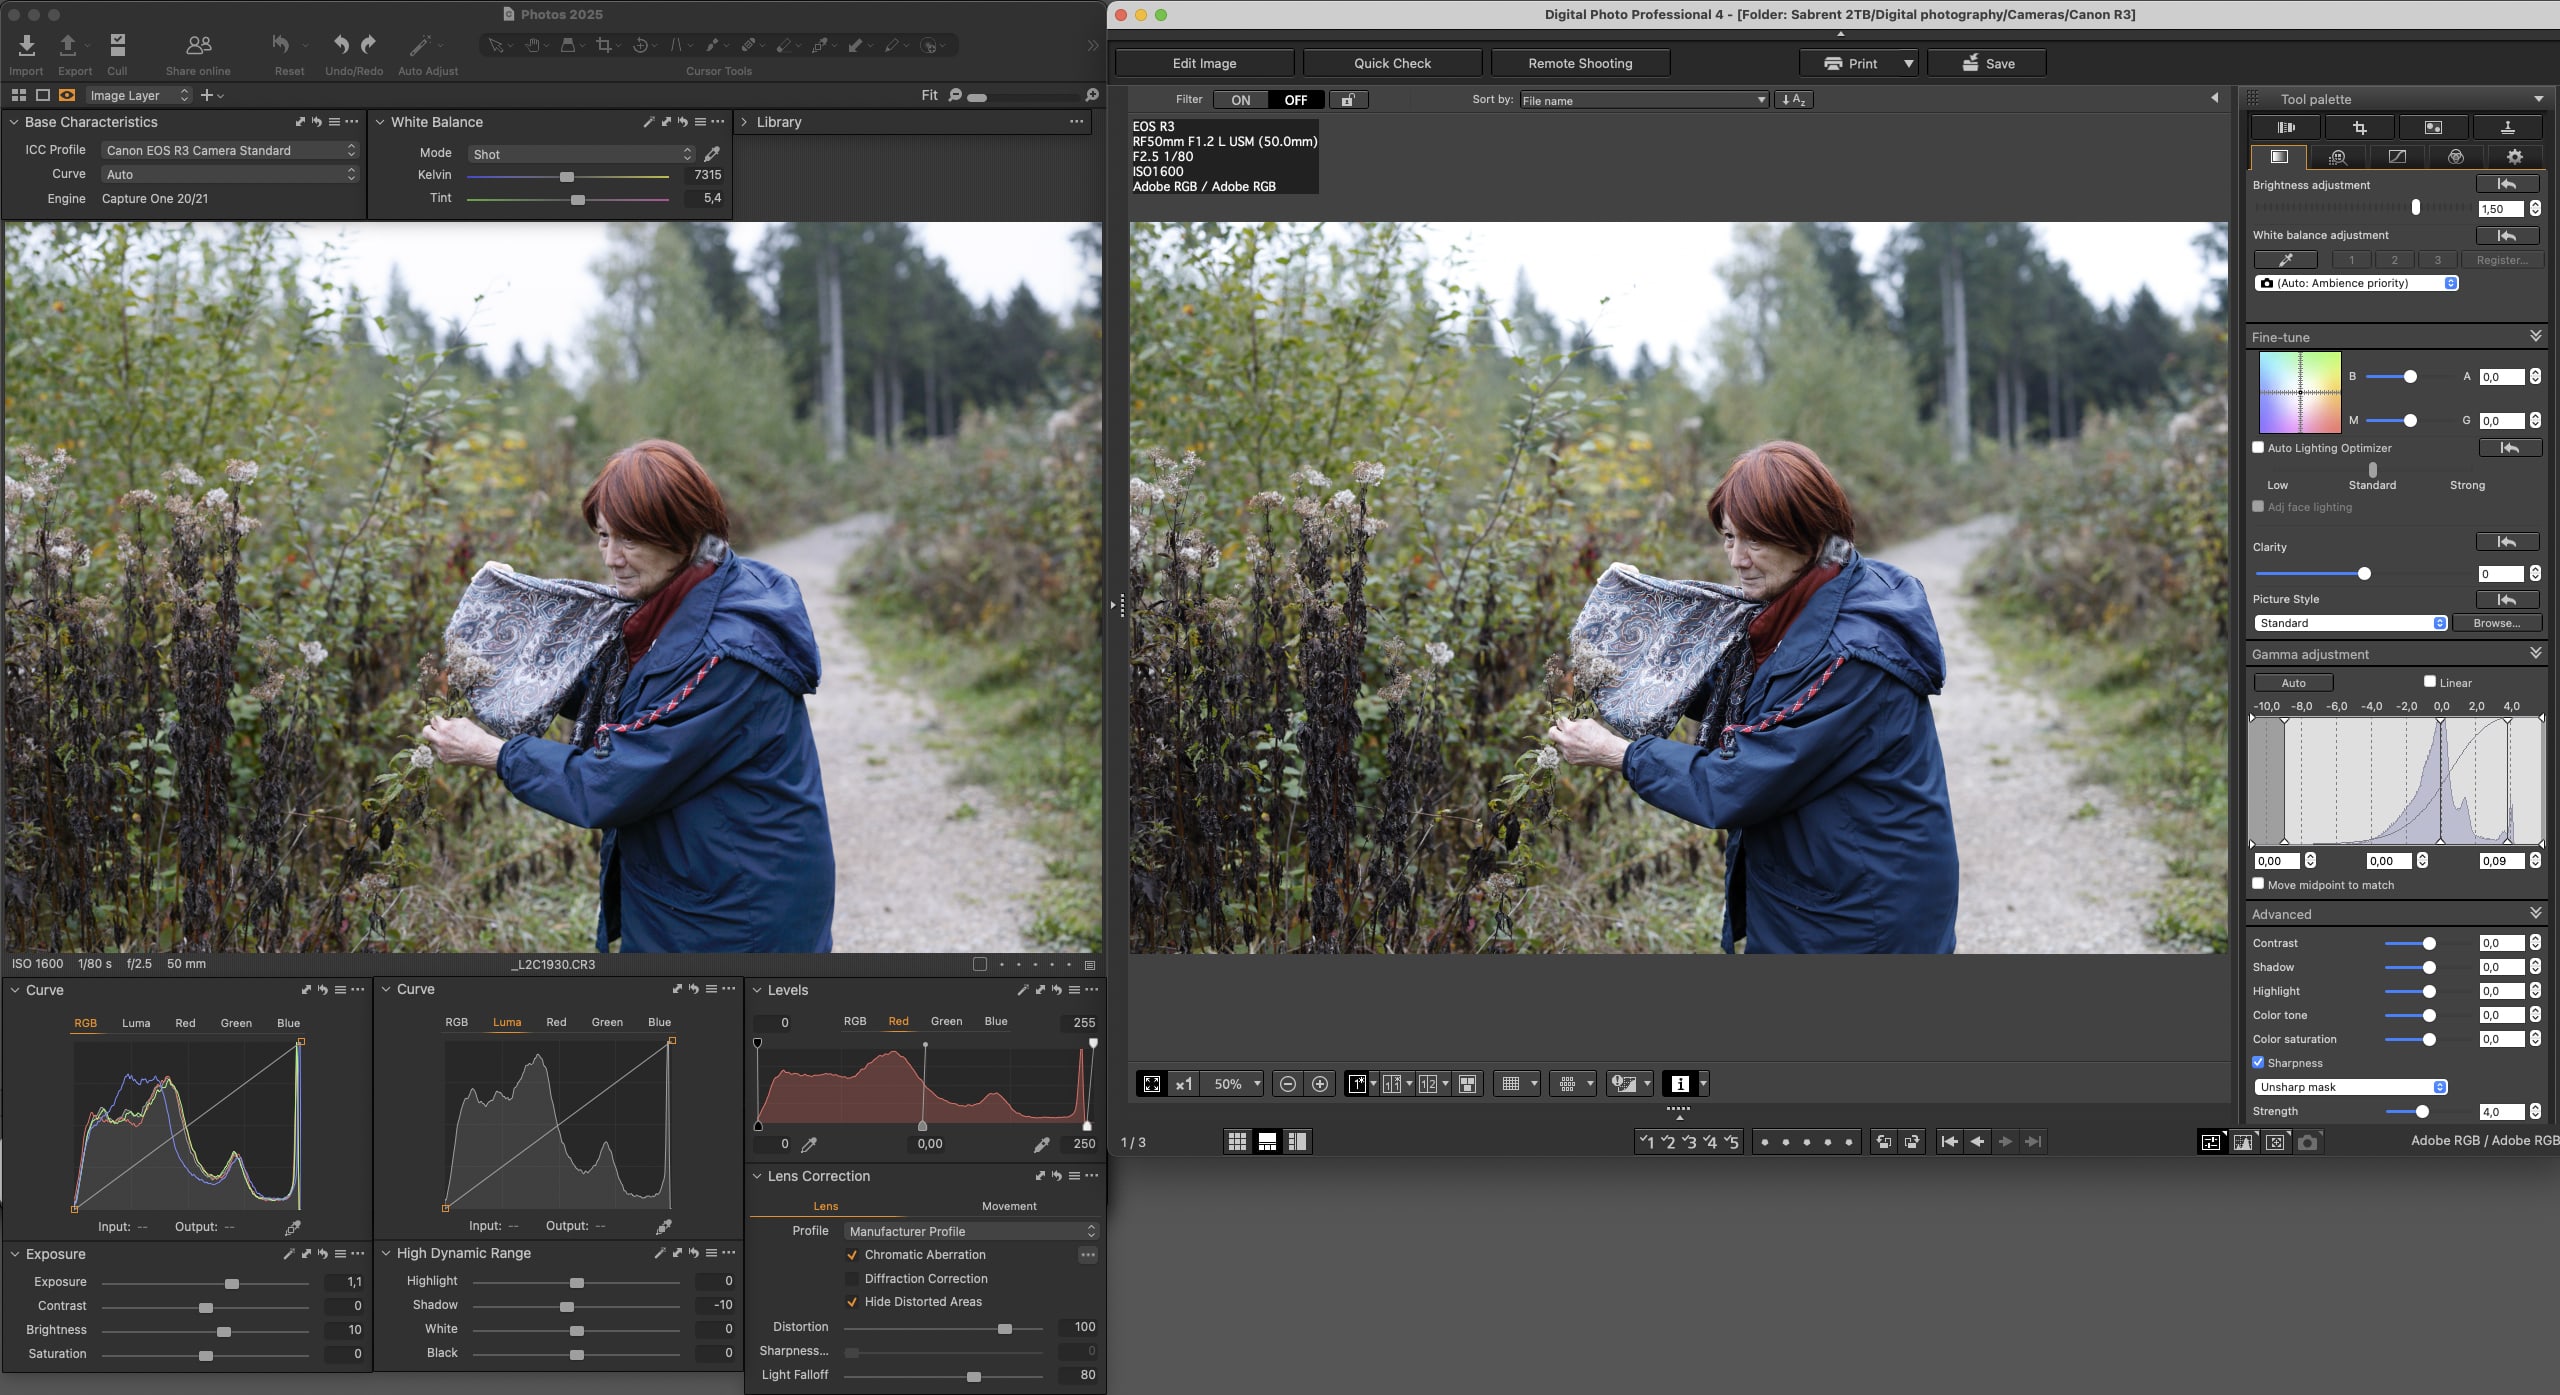The width and height of the screenshot is (2560, 1395).
Task: Click the Import icon in toolbar
Action: click(x=26, y=46)
